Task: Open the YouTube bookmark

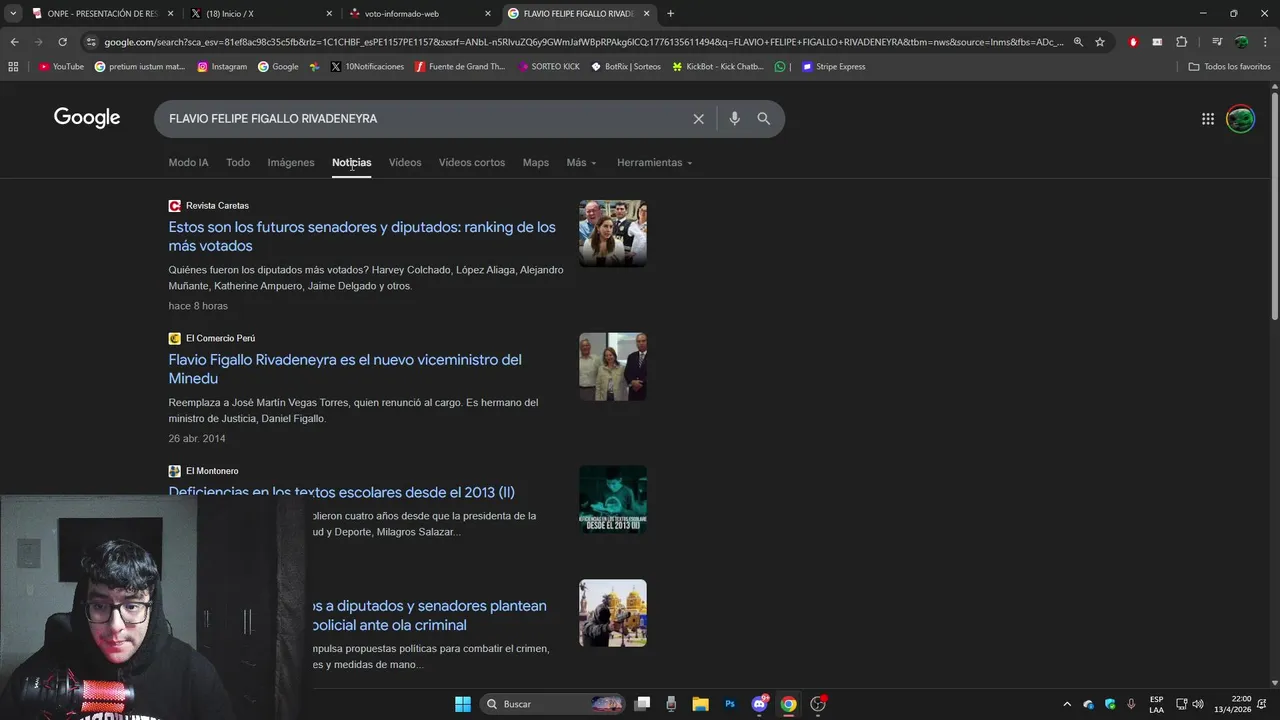Action: click(x=61, y=67)
